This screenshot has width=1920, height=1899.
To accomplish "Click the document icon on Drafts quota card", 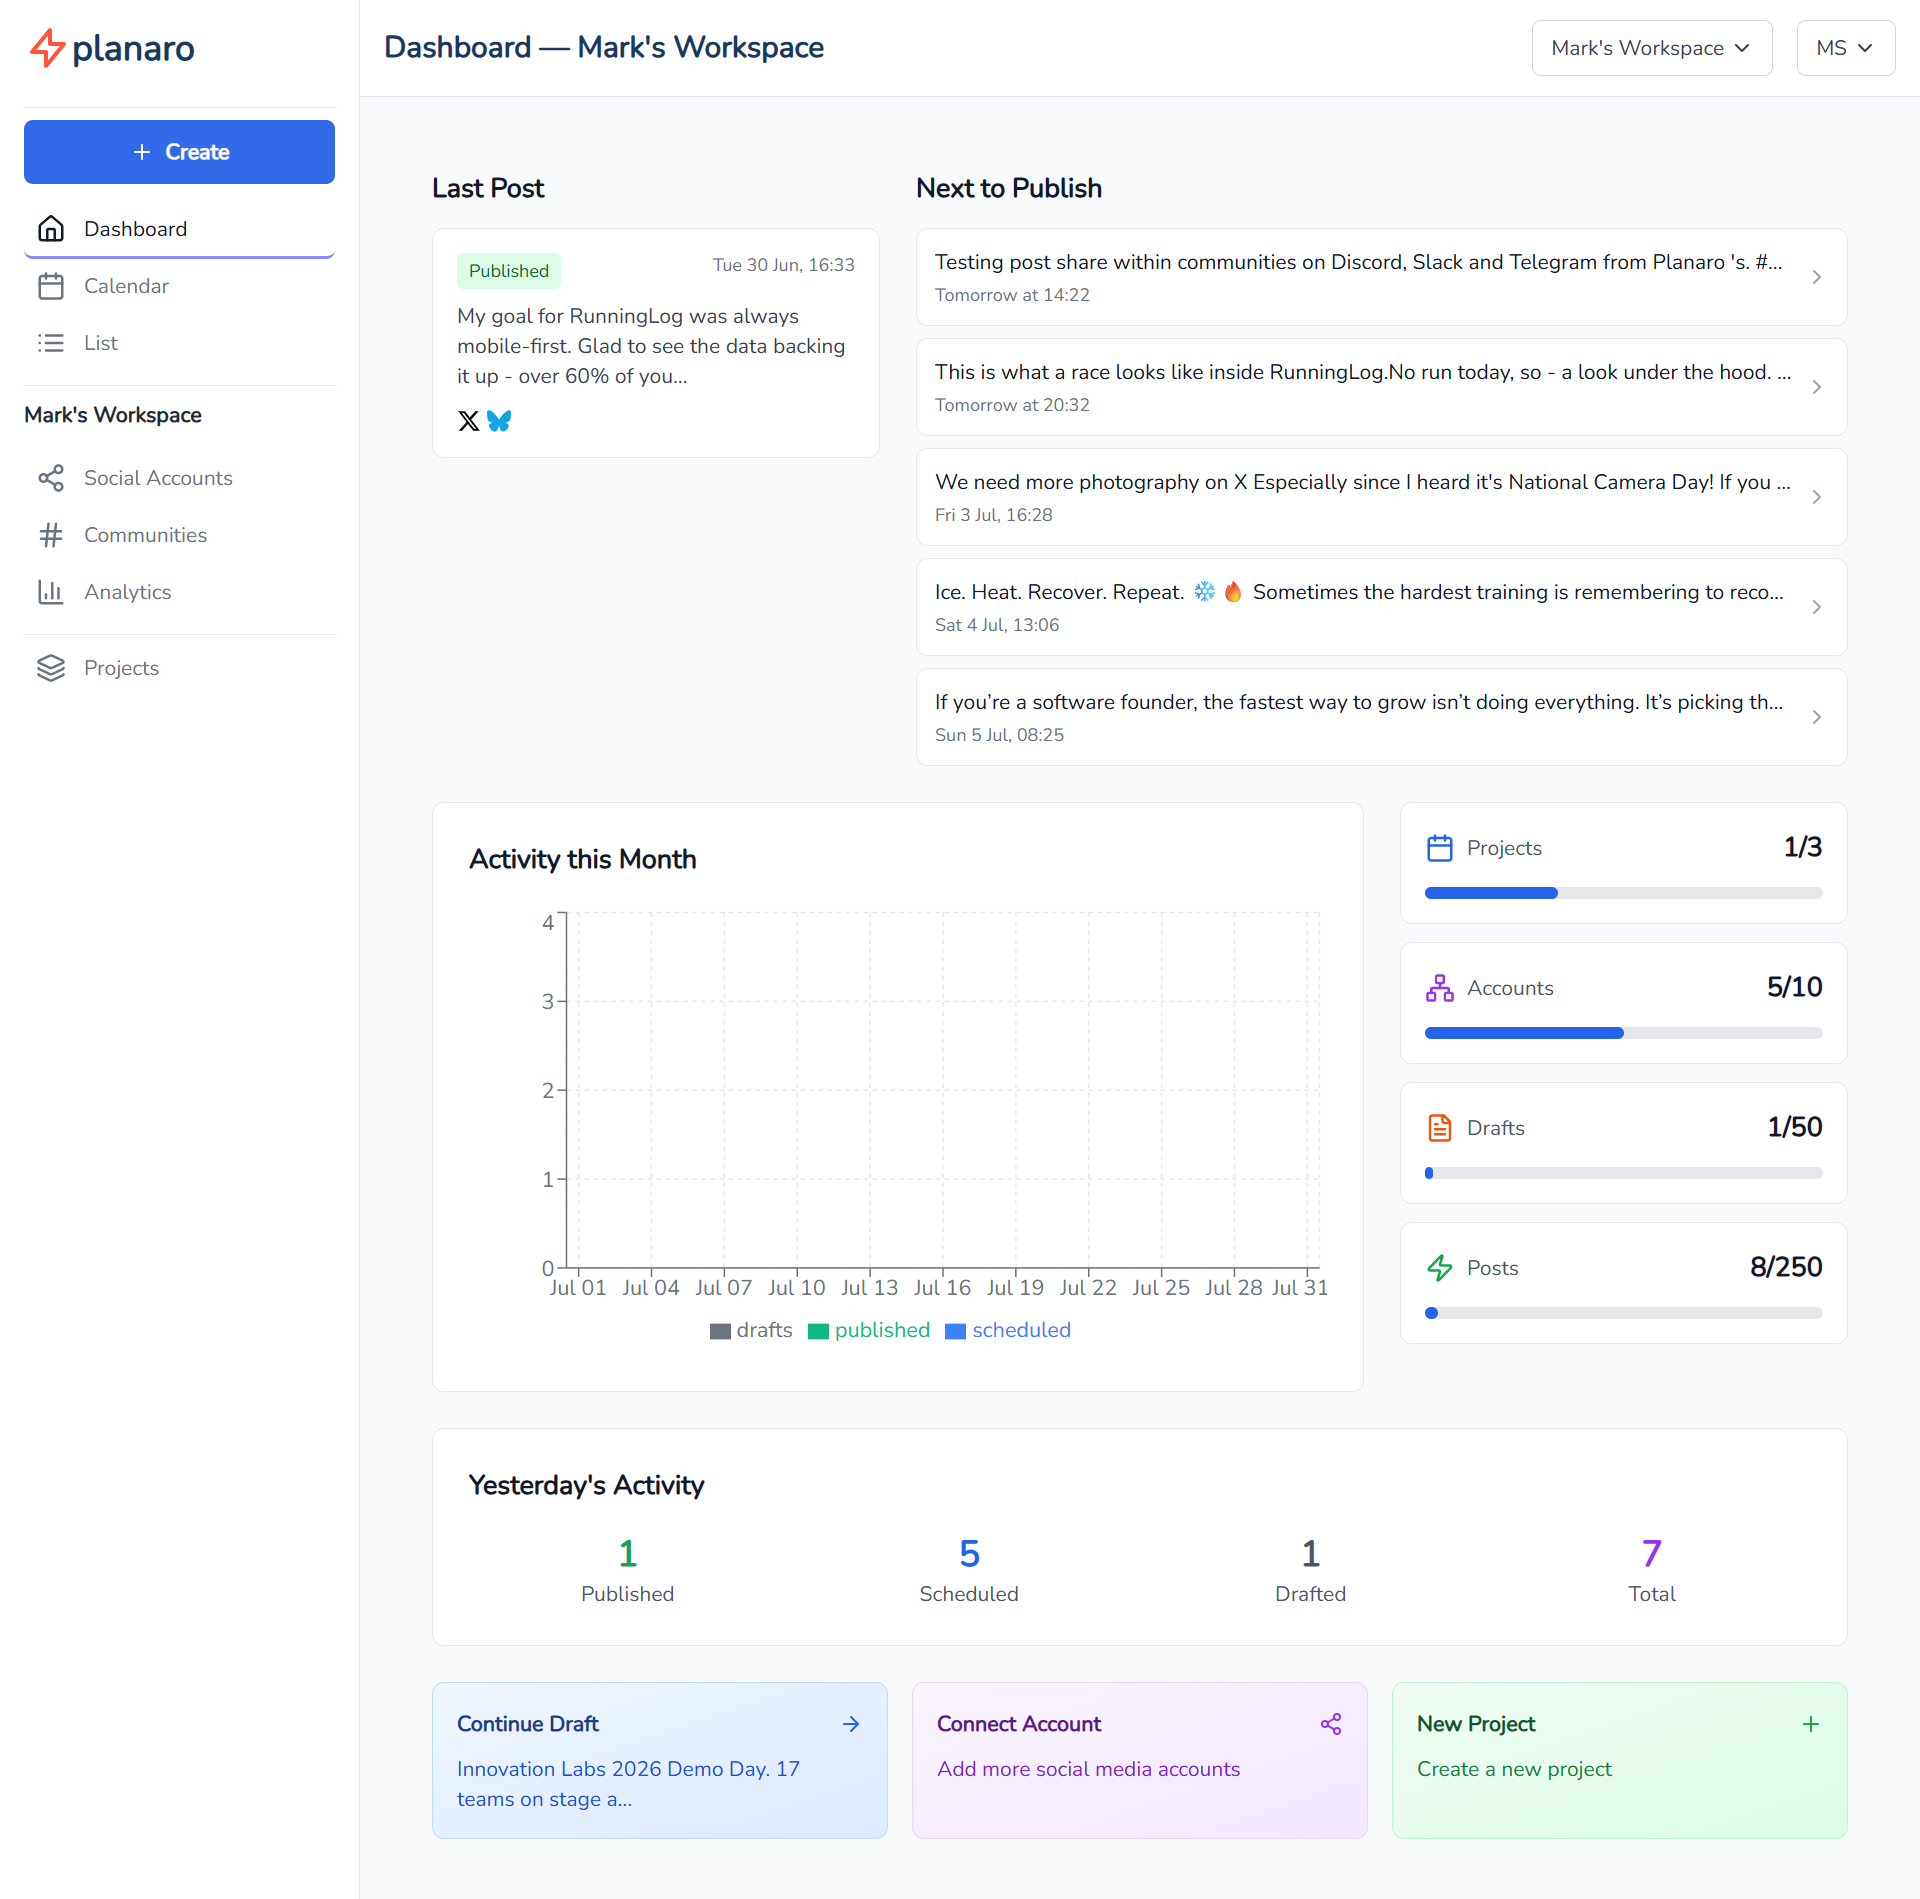I will pos(1440,1128).
